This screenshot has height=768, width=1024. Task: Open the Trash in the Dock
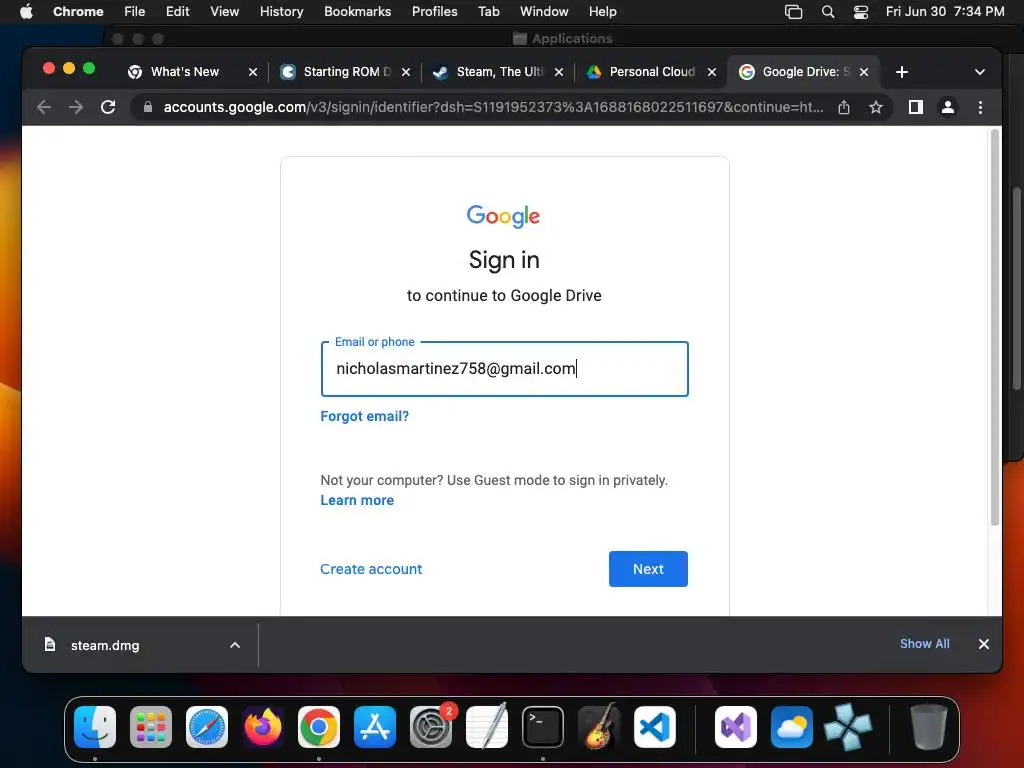click(928, 727)
